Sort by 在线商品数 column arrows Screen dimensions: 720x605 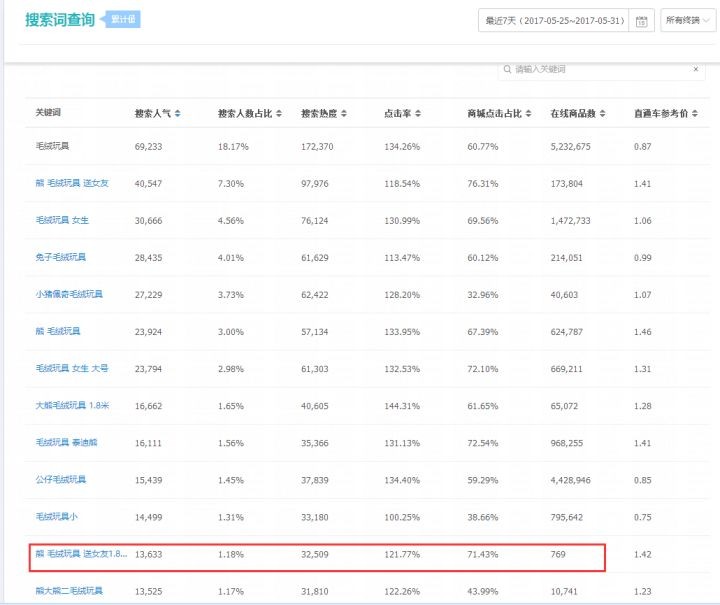(602, 113)
